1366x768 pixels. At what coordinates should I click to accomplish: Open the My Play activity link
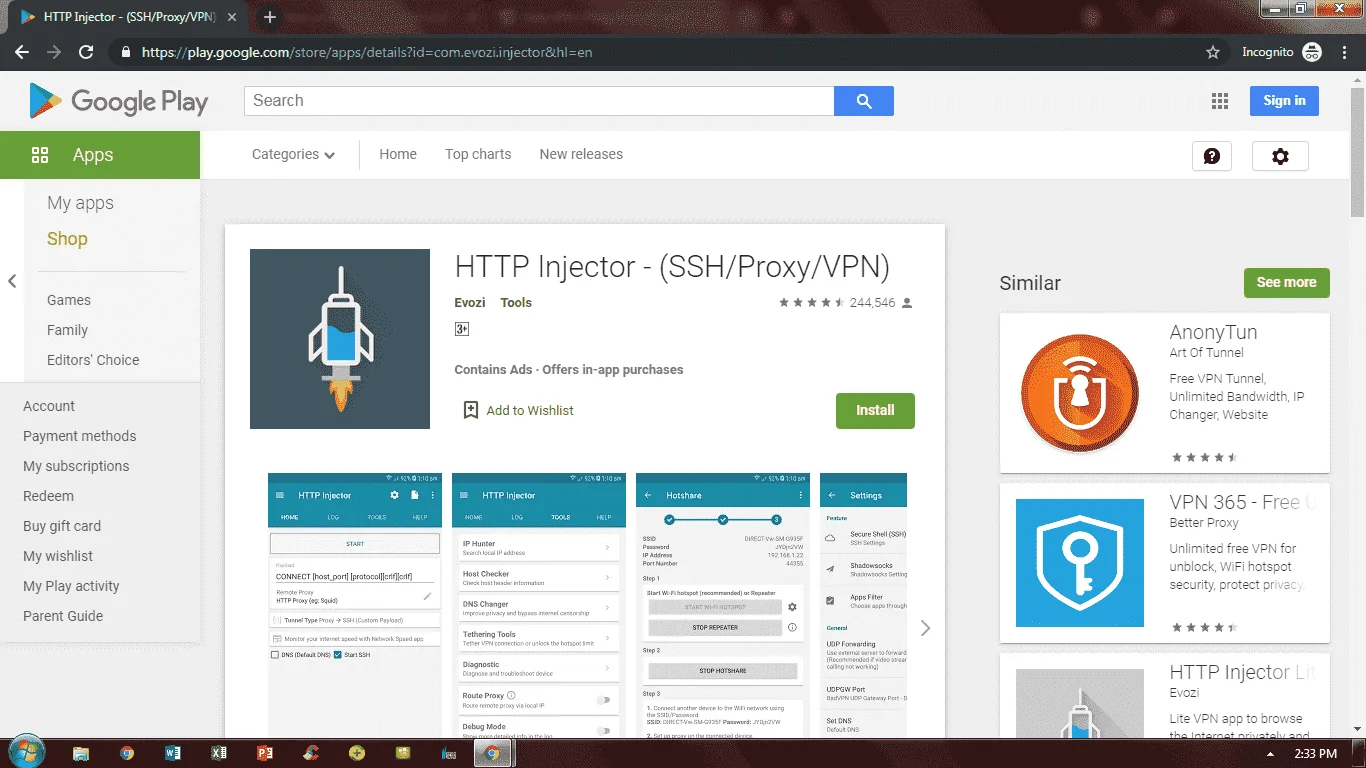tap(71, 586)
